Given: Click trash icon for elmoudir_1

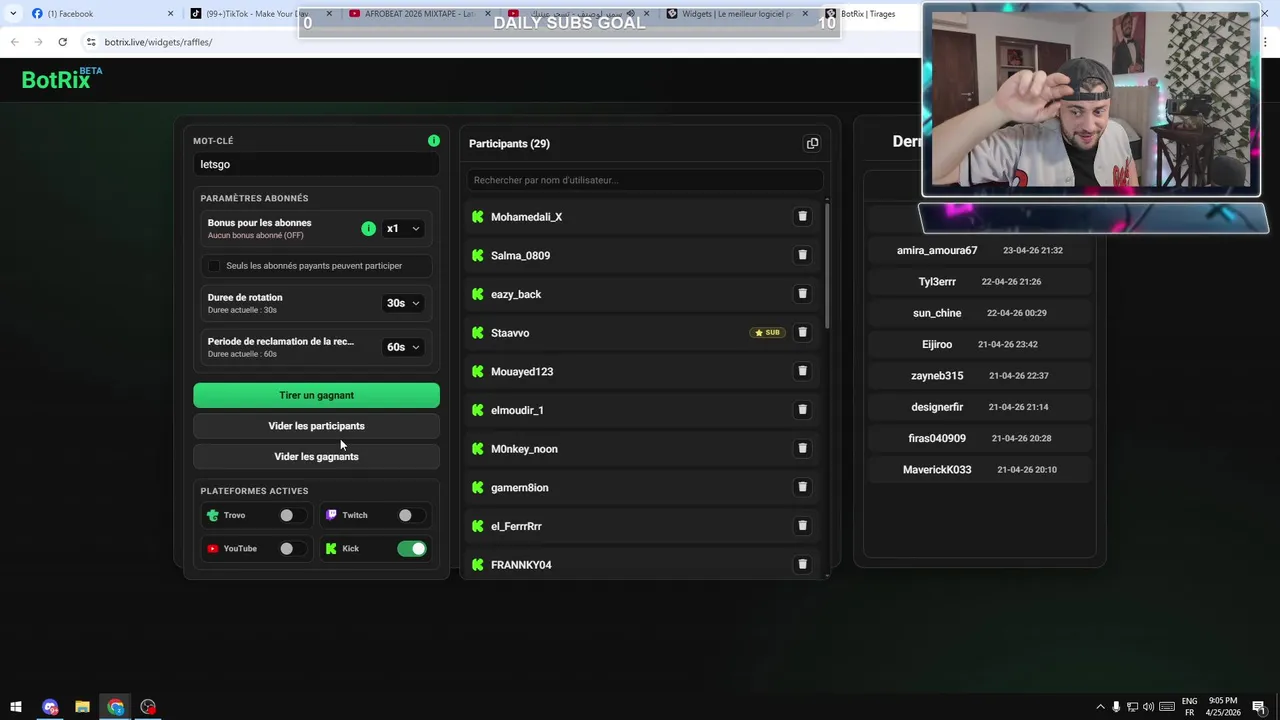Looking at the screenshot, I should coord(802,410).
